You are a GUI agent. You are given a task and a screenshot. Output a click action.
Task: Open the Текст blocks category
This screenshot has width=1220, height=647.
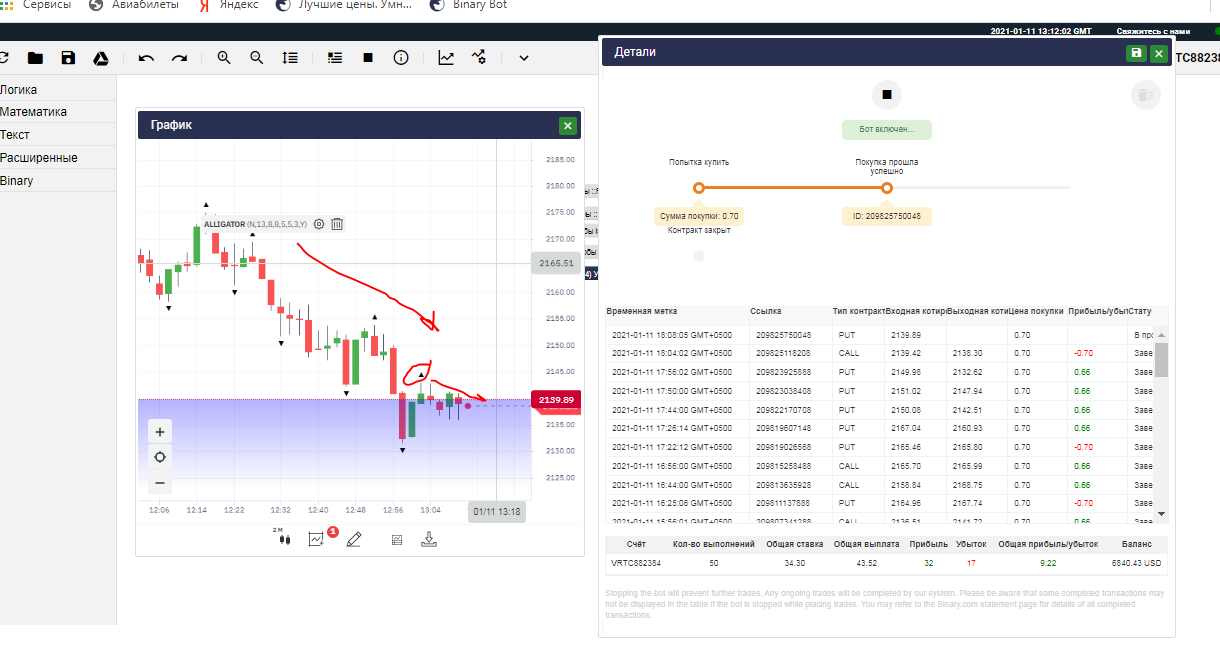pos(58,135)
